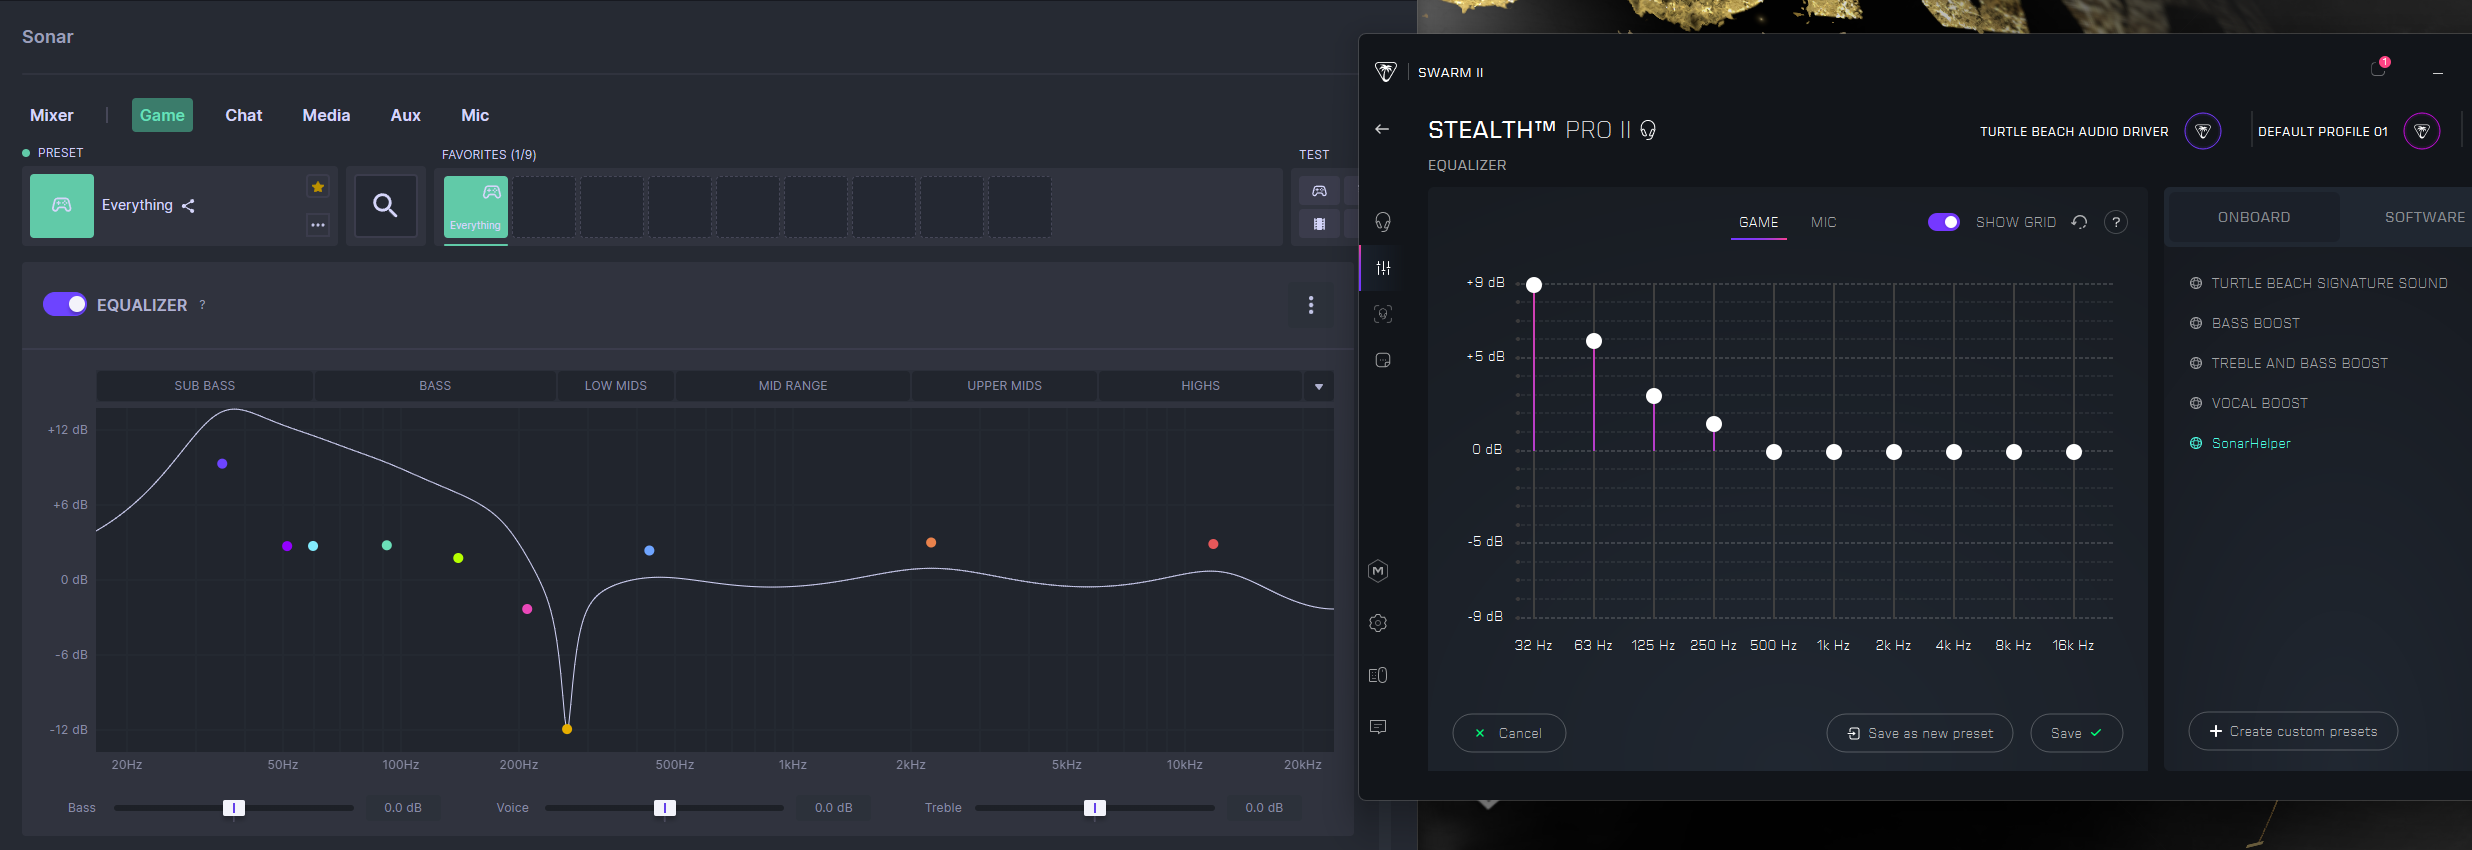2472x850 pixels.
Task: Toggle the Show Grid switch in Swarm
Action: click(1944, 222)
